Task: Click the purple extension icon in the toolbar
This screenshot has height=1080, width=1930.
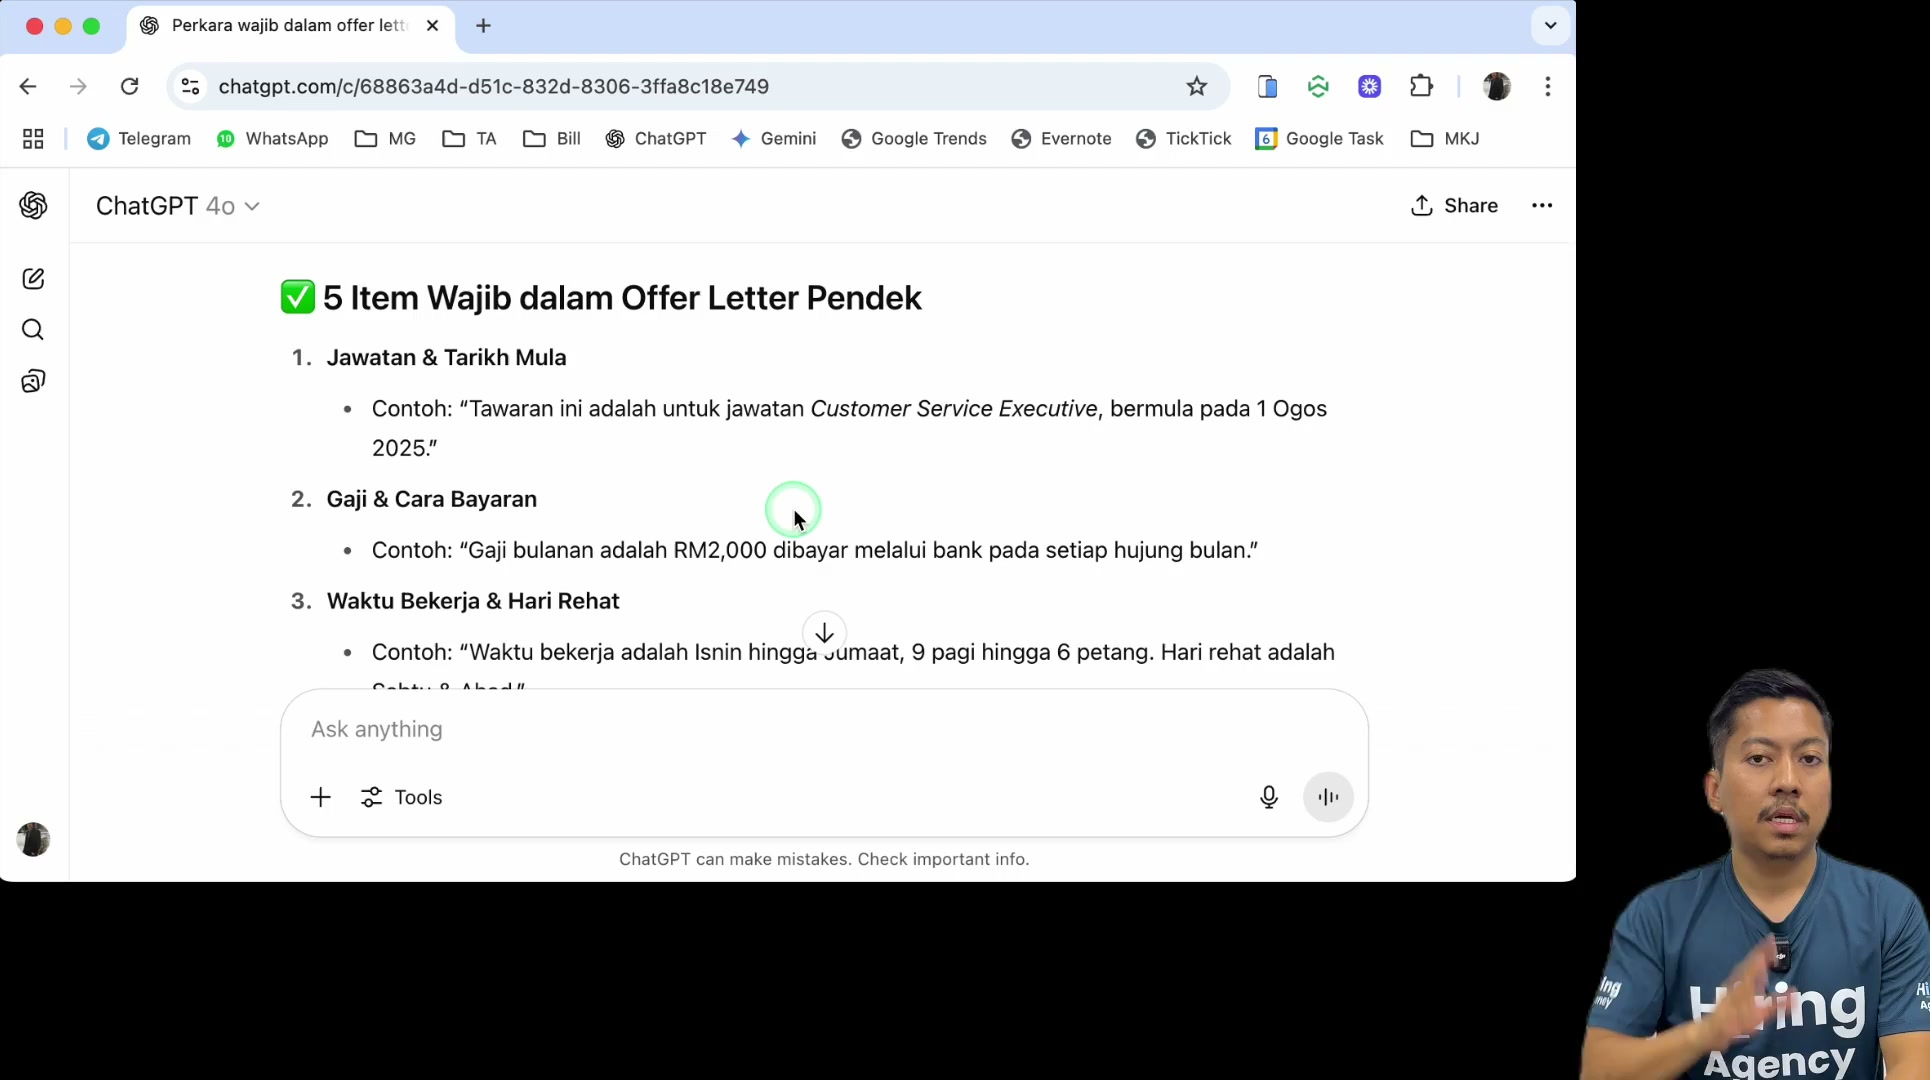Action: point(1370,87)
